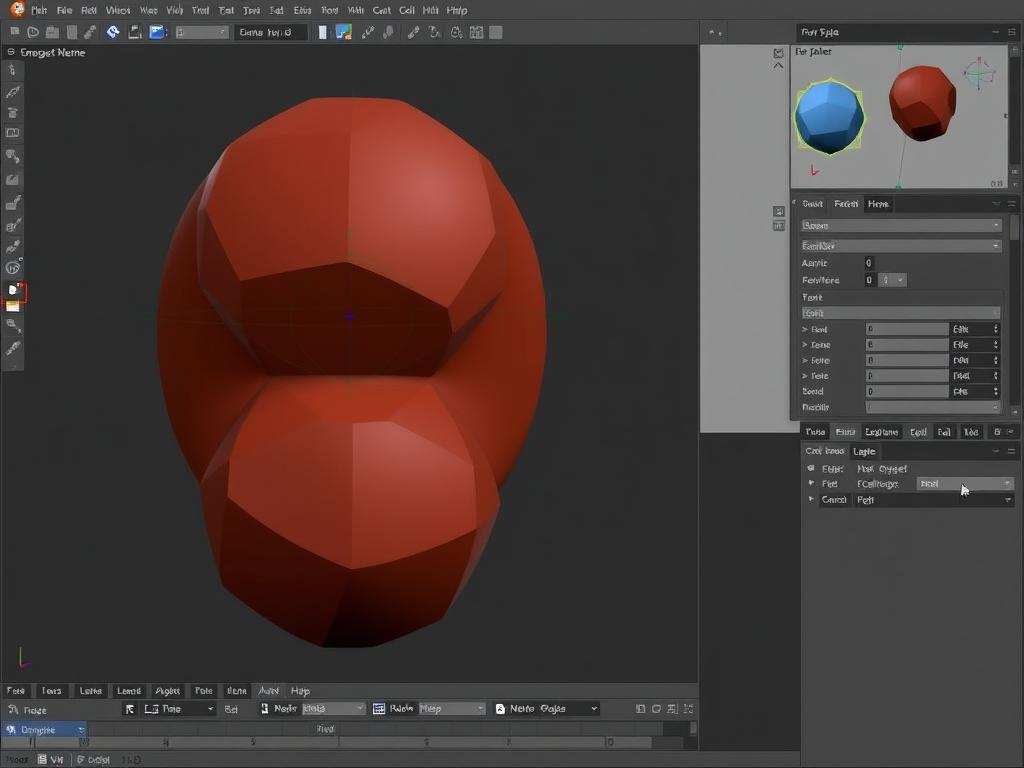Screen dimensions: 1024x768
Task: Select the cursor tool atop the left toolbar
Action: click(13, 70)
